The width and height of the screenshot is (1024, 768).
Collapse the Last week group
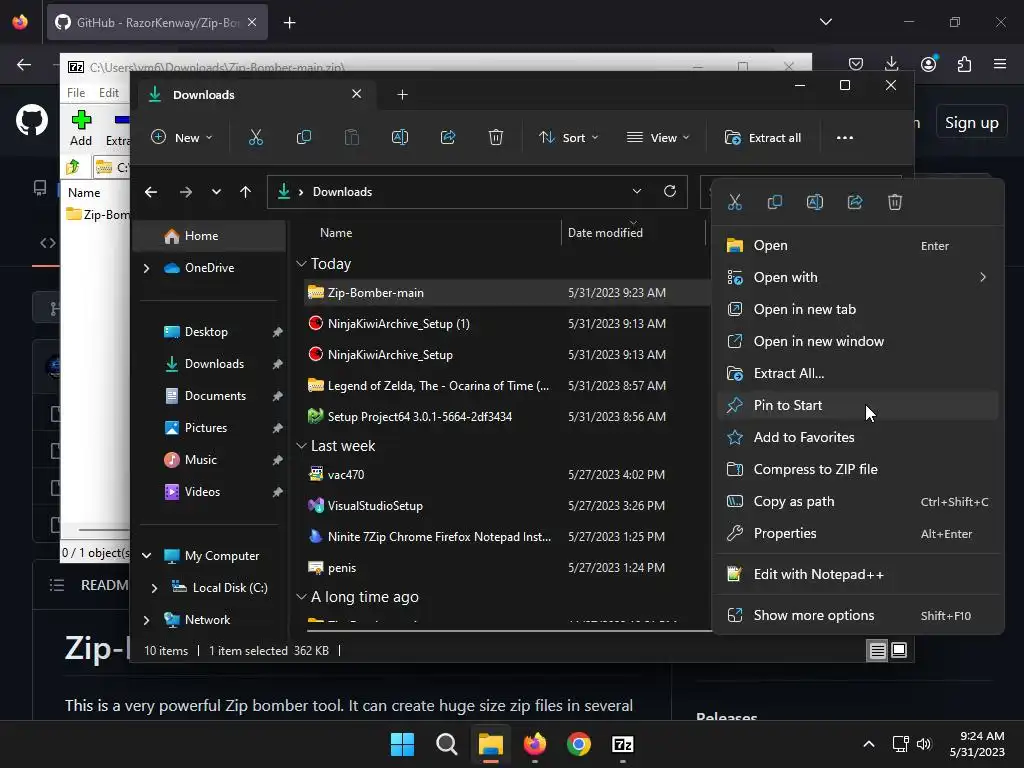pos(301,446)
